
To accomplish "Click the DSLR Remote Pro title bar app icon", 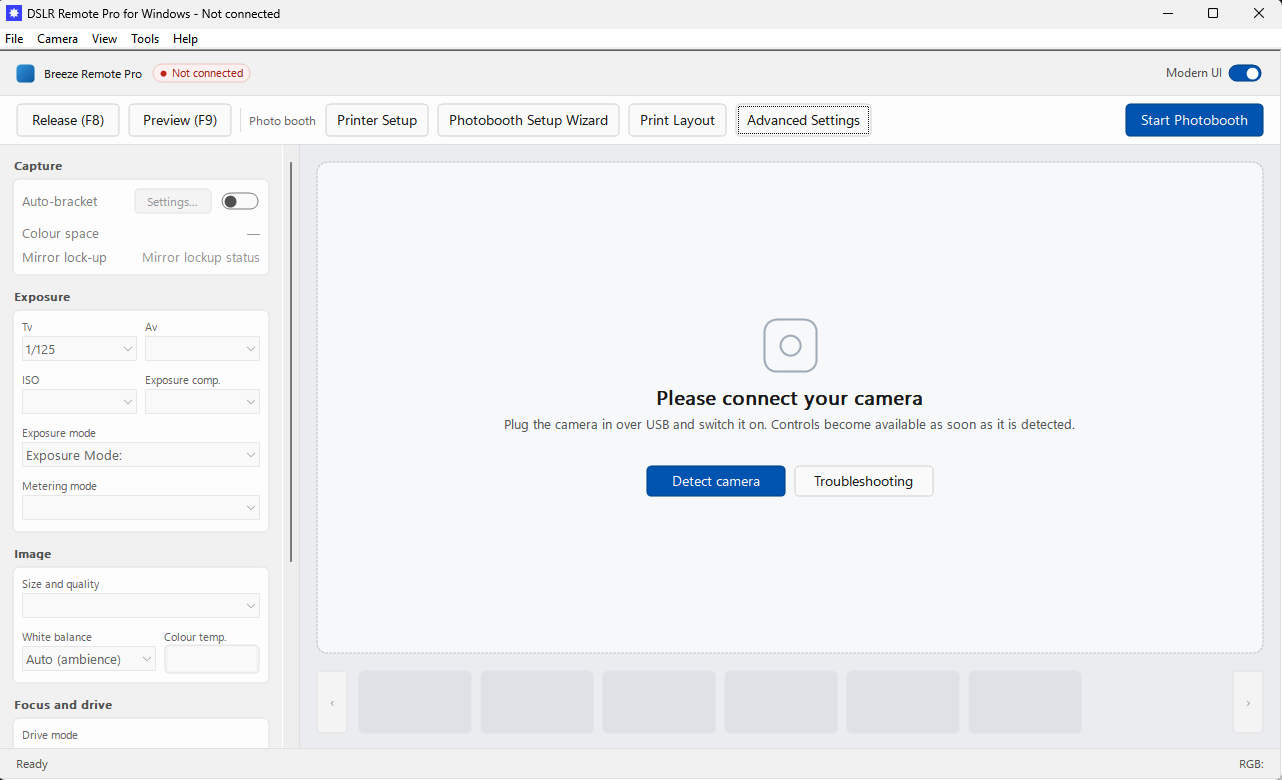I will [x=14, y=13].
